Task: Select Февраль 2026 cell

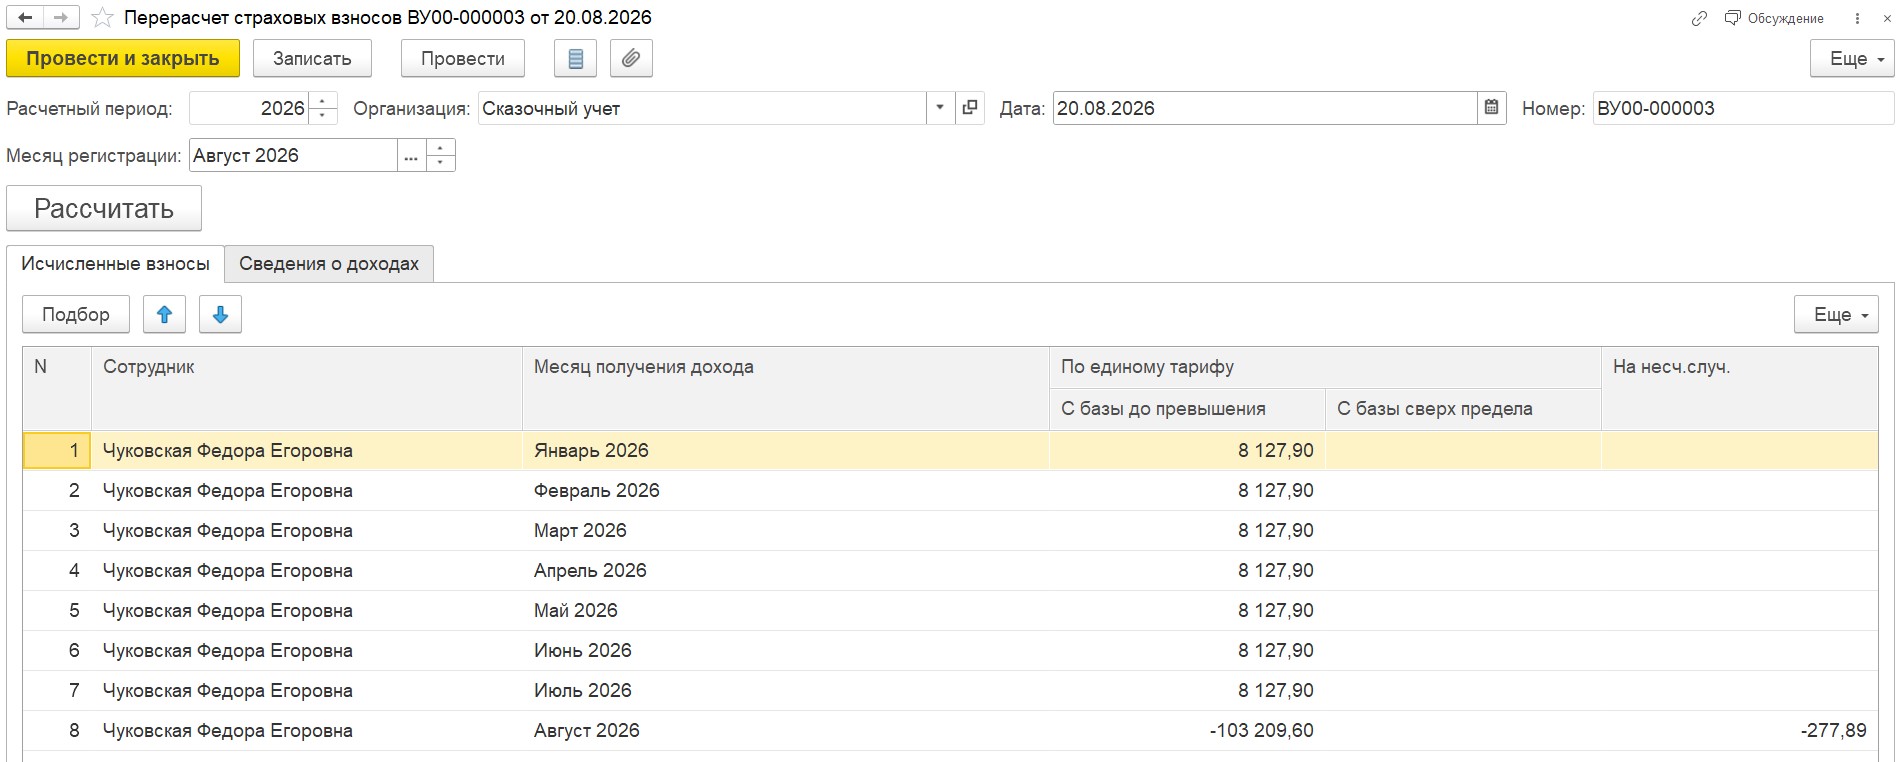Action: tap(786, 491)
